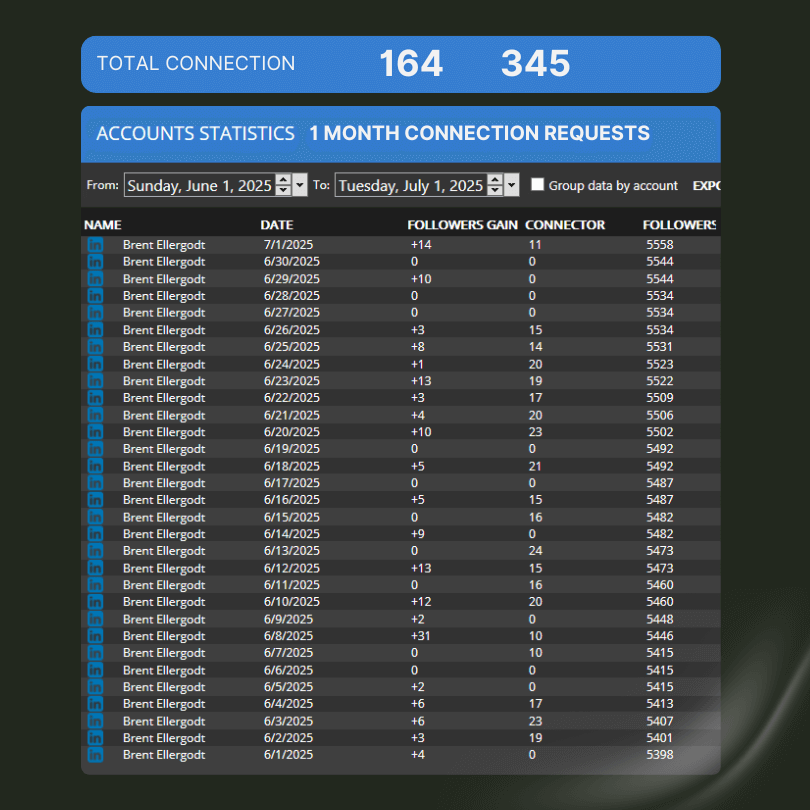The width and height of the screenshot is (810, 810).
Task: Open the To date calendar dropdown
Action: (512, 185)
